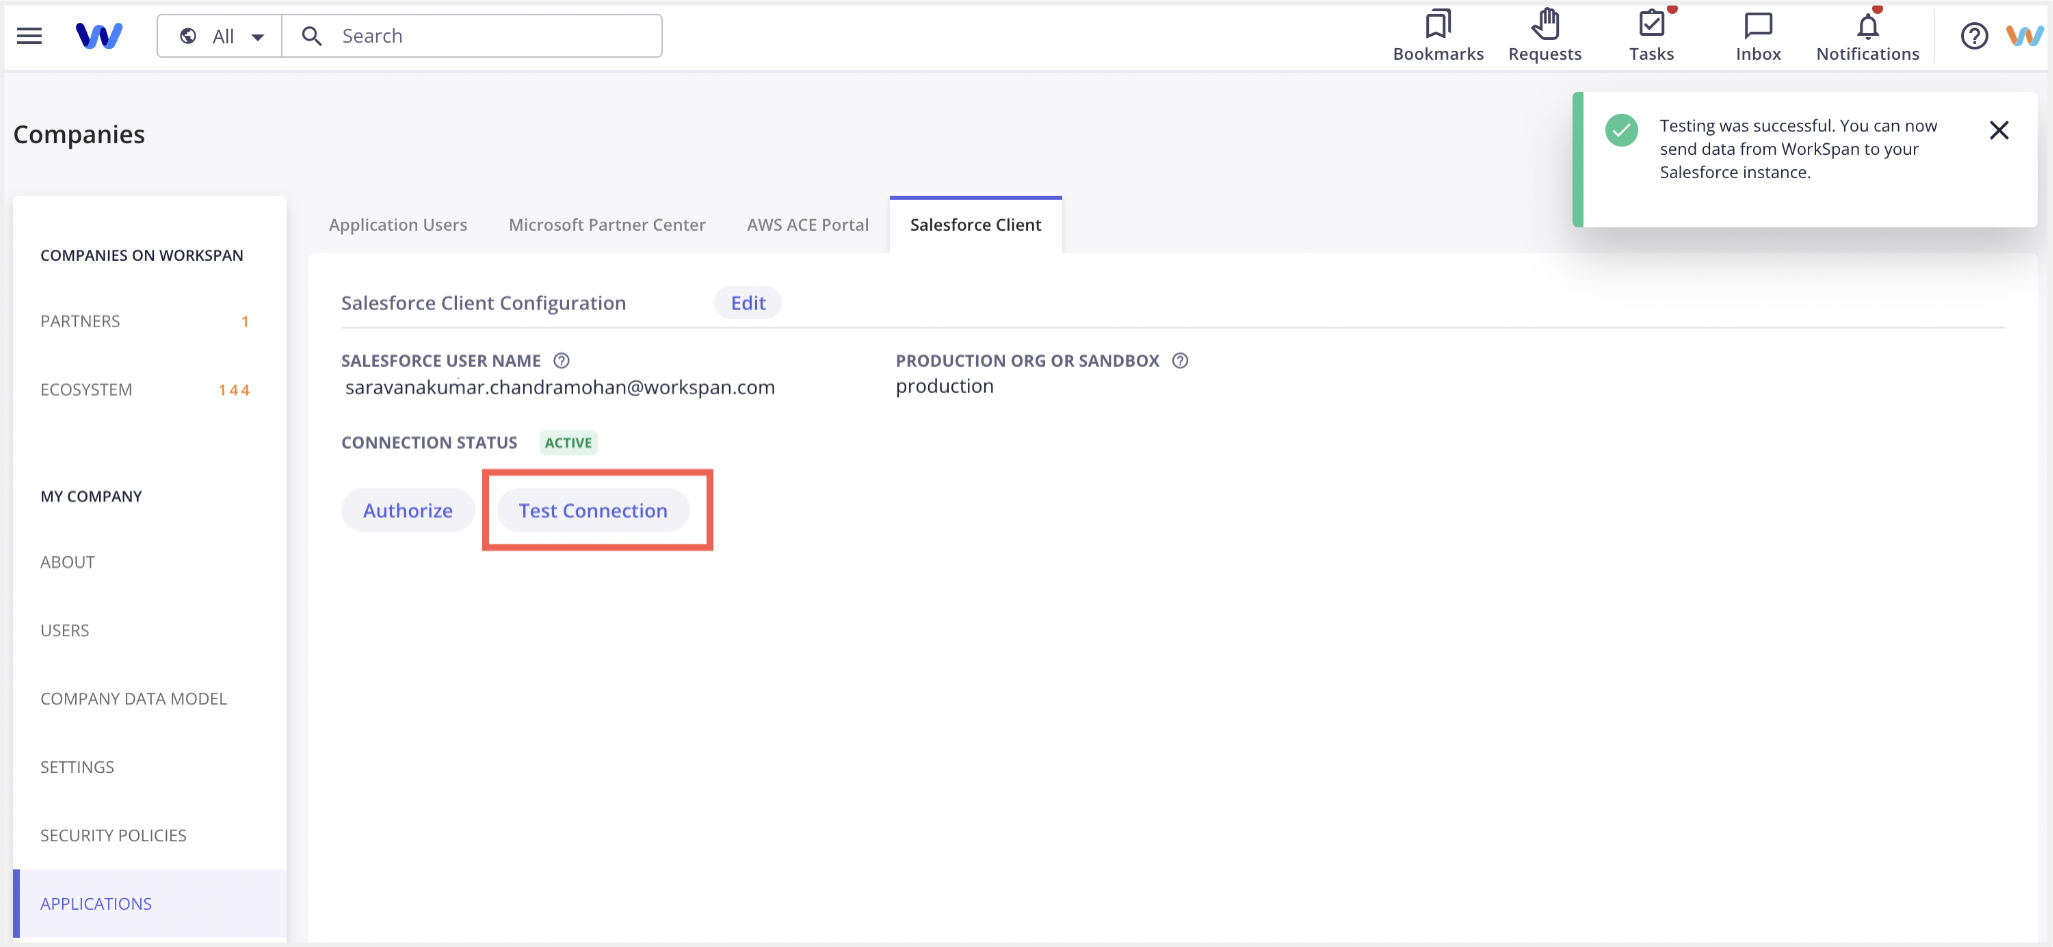
Task: Open Security Policies sidebar item
Action: coord(150,835)
